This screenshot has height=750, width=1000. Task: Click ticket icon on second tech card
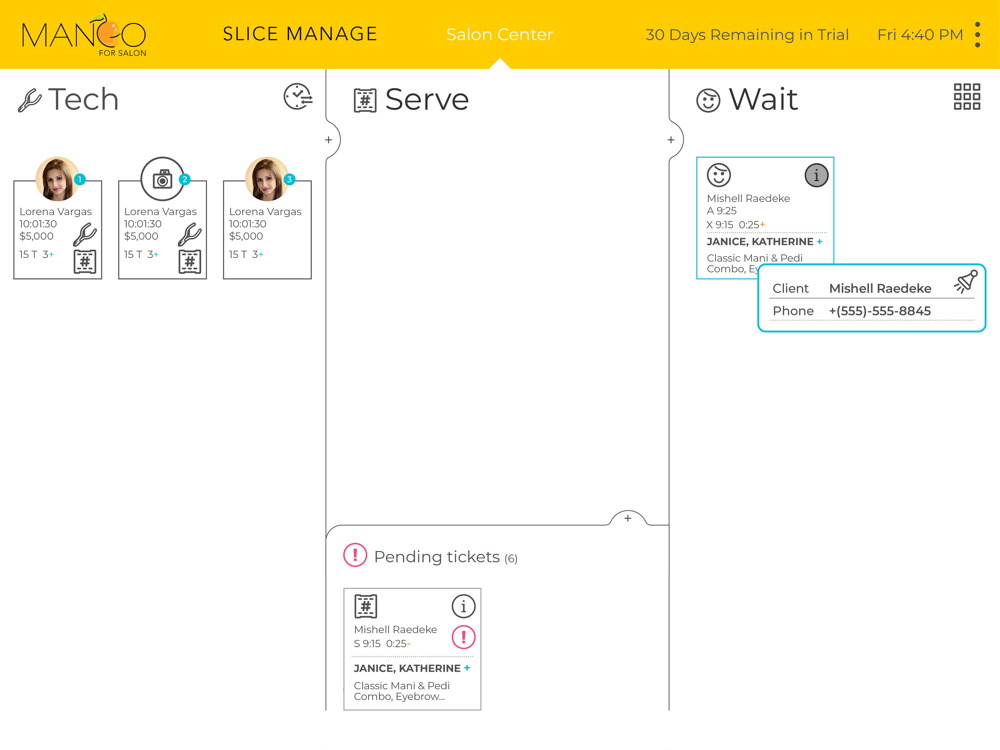pyautogui.click(x=190, y=261)
